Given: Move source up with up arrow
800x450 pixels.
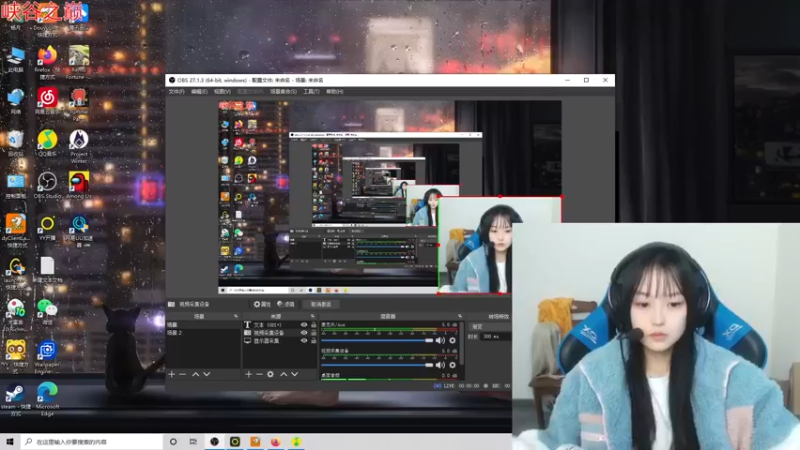Looking at the screenshot, I should 284,374.
